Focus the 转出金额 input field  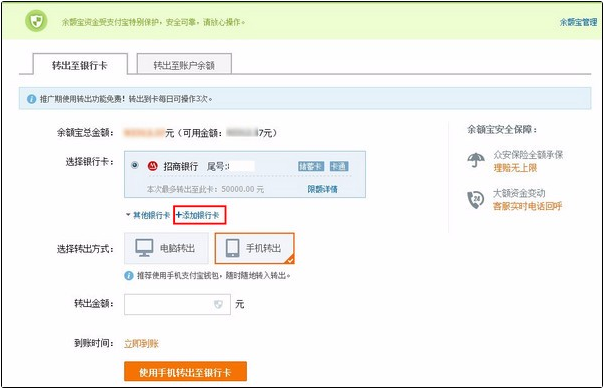[x=177, y=304]
